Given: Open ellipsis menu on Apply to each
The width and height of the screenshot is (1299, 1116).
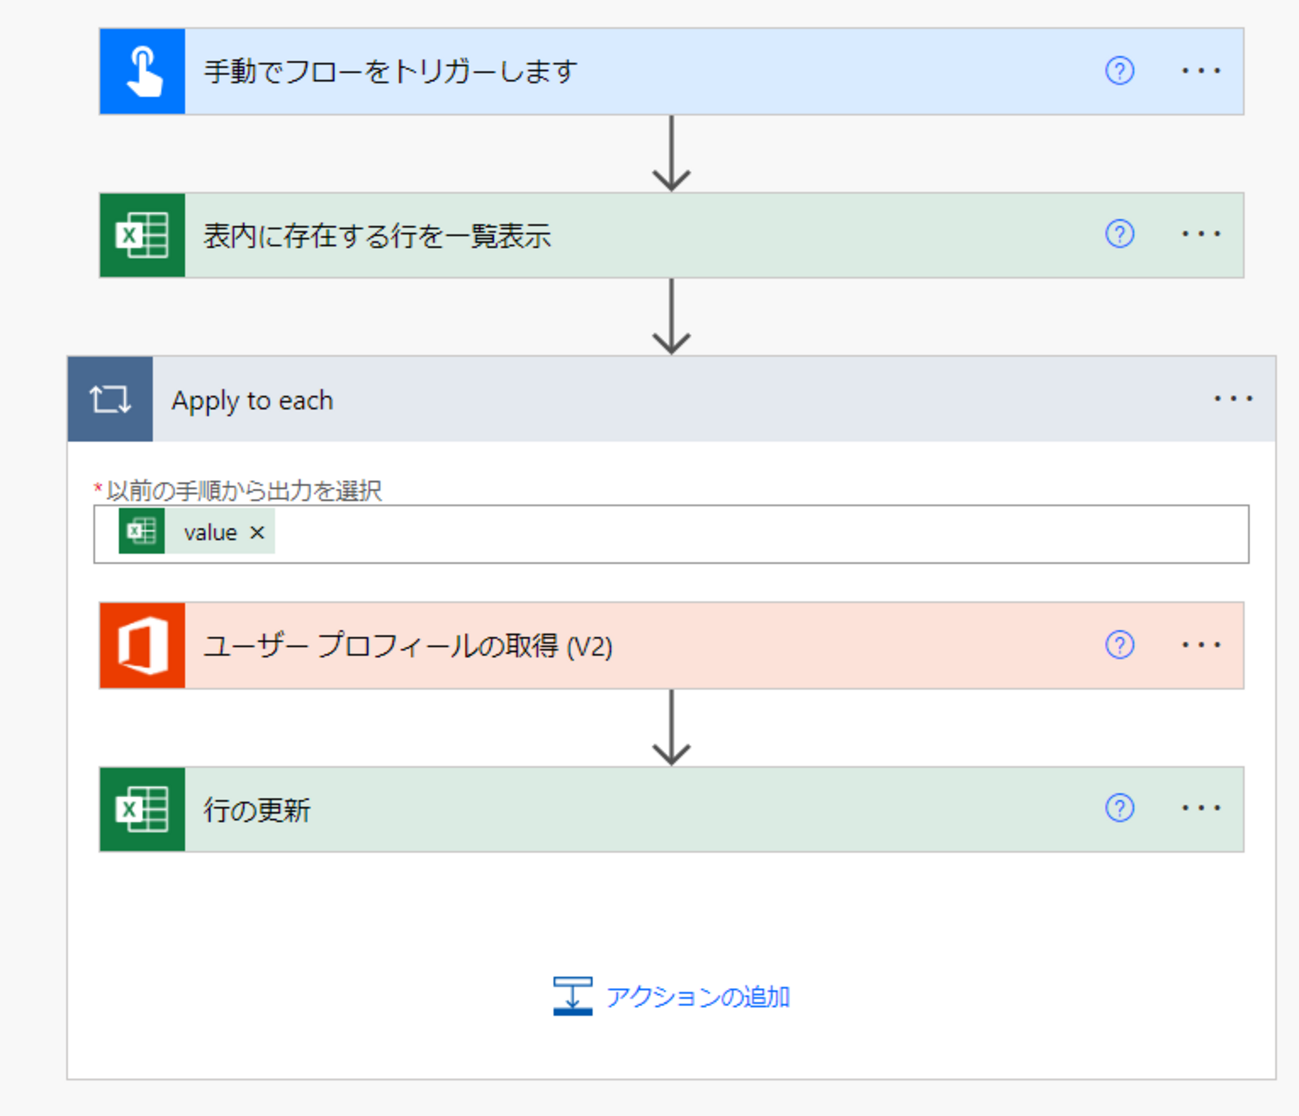Looking at the screenshot, I should [1232, 399].
